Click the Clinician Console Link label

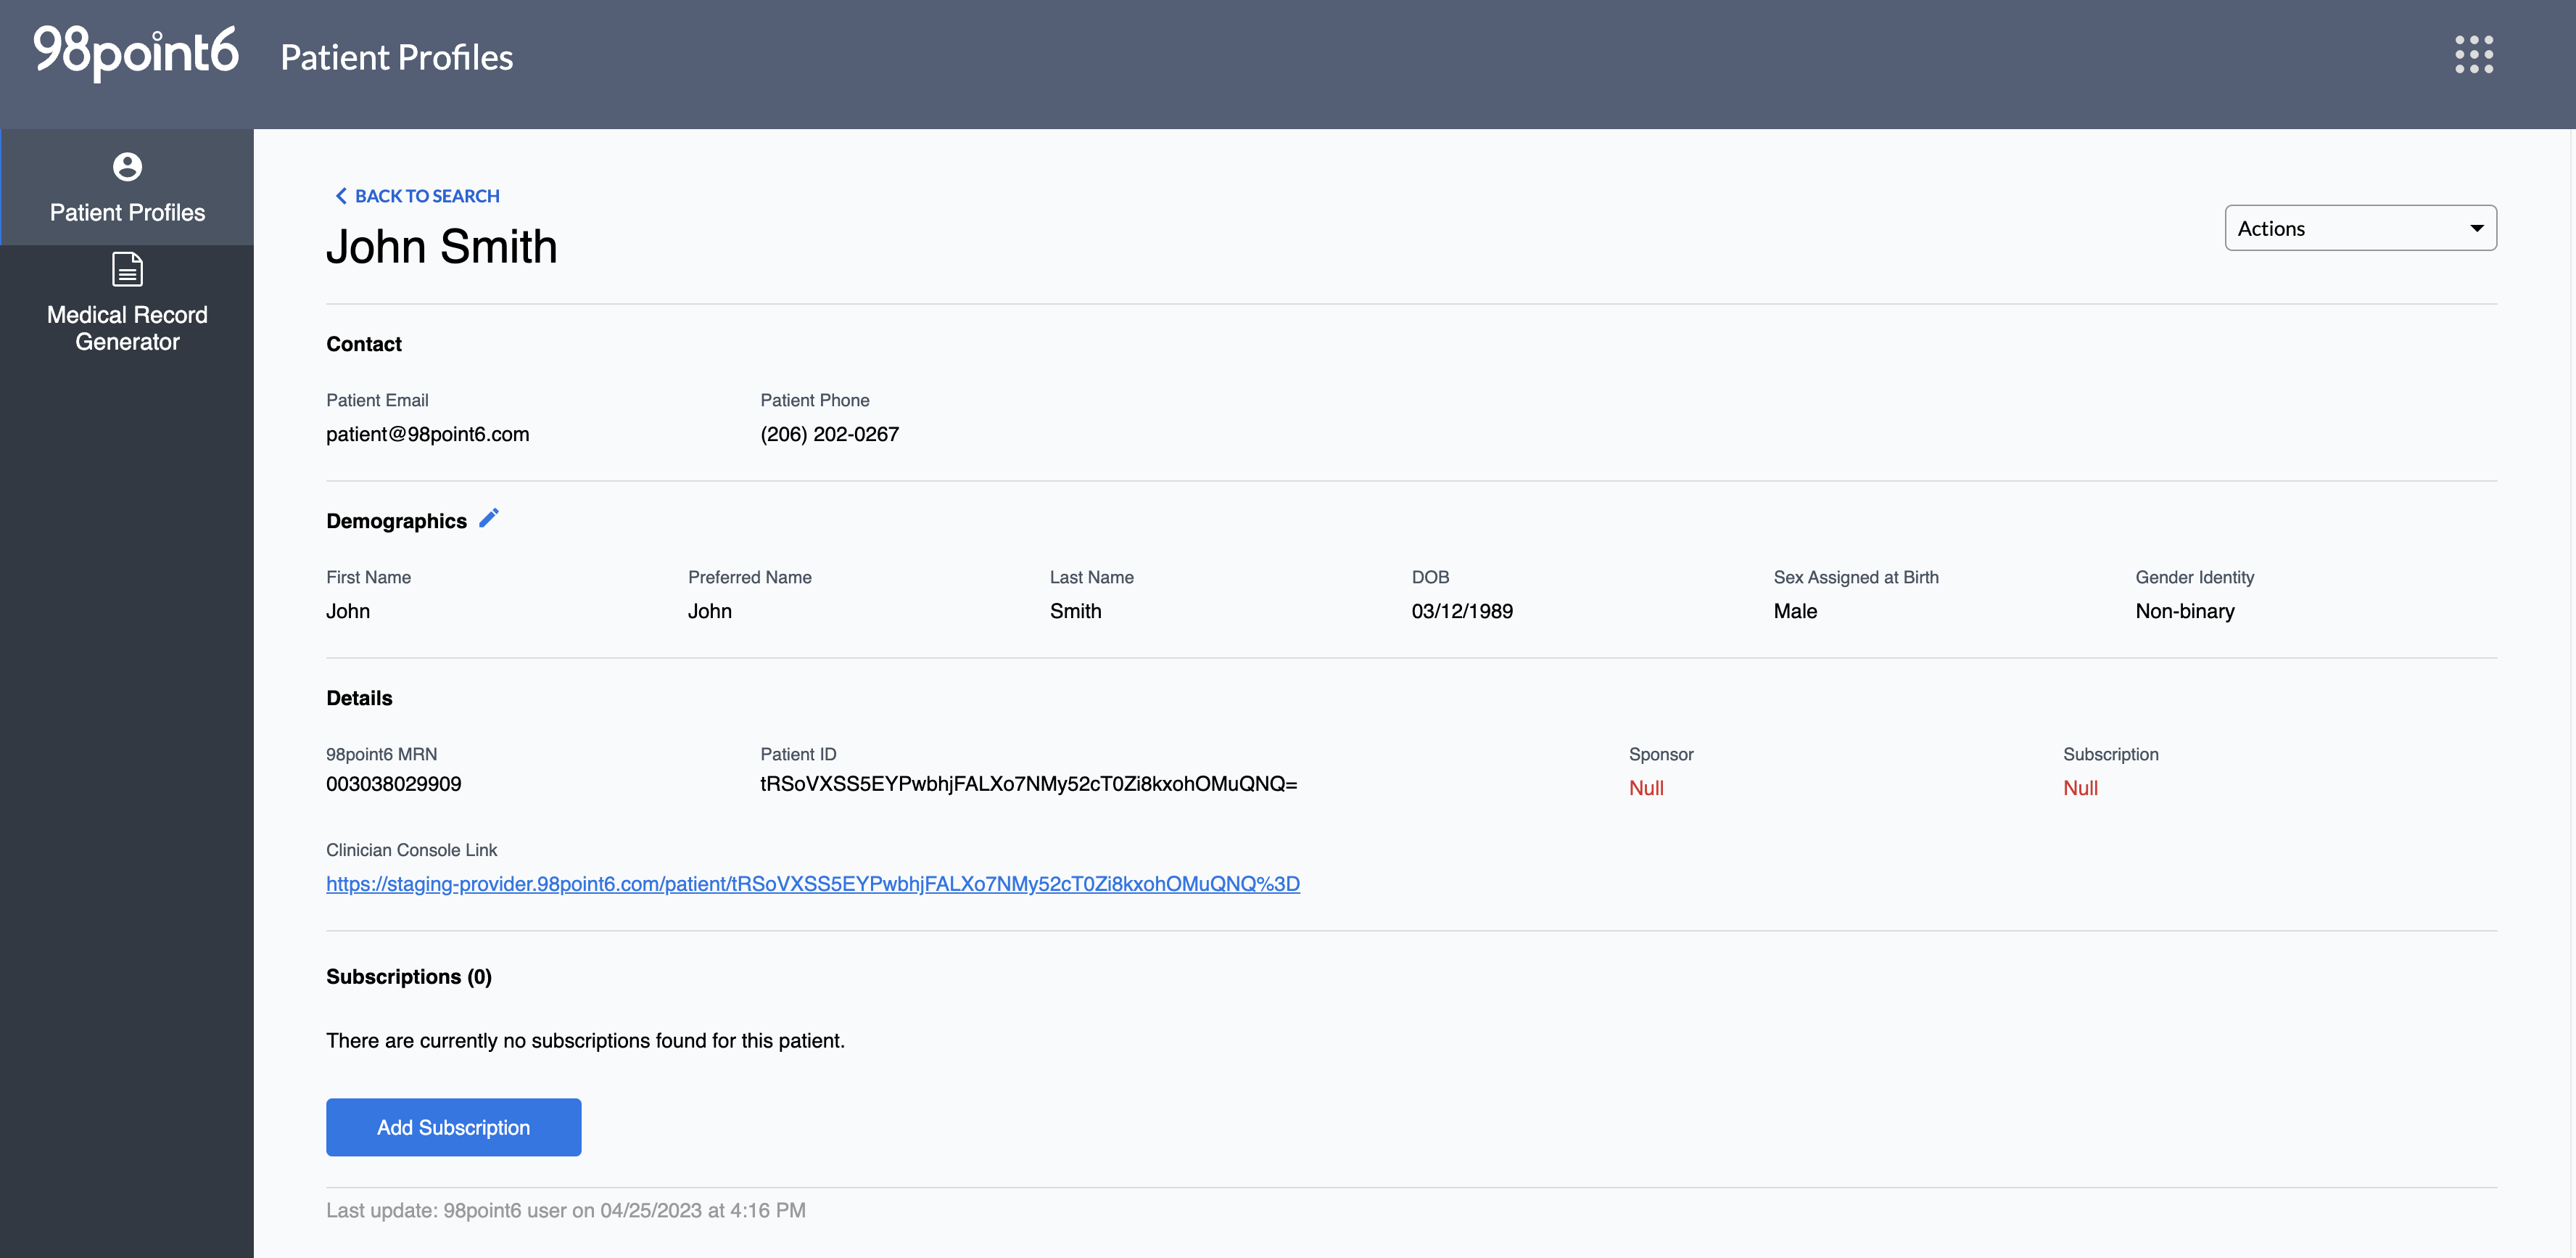[411, 850]
